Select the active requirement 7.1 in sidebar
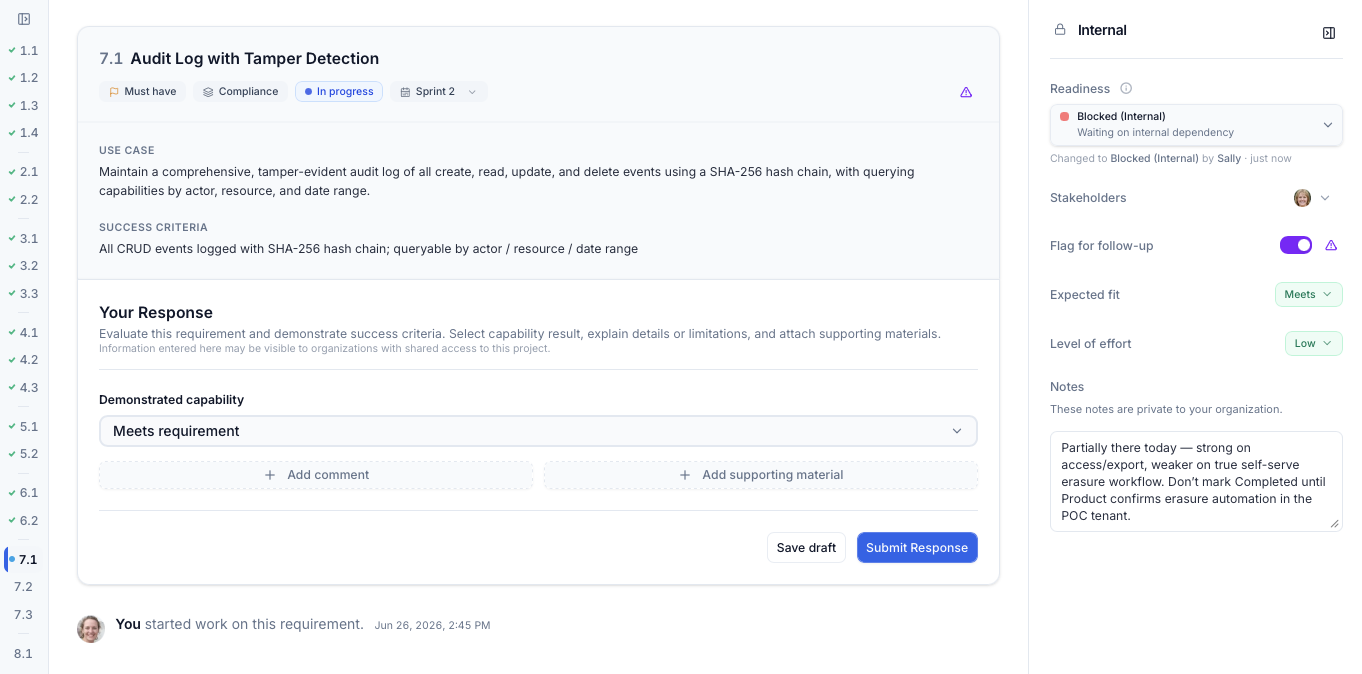This screenshot has width=1362, height=674. point(24,560)
